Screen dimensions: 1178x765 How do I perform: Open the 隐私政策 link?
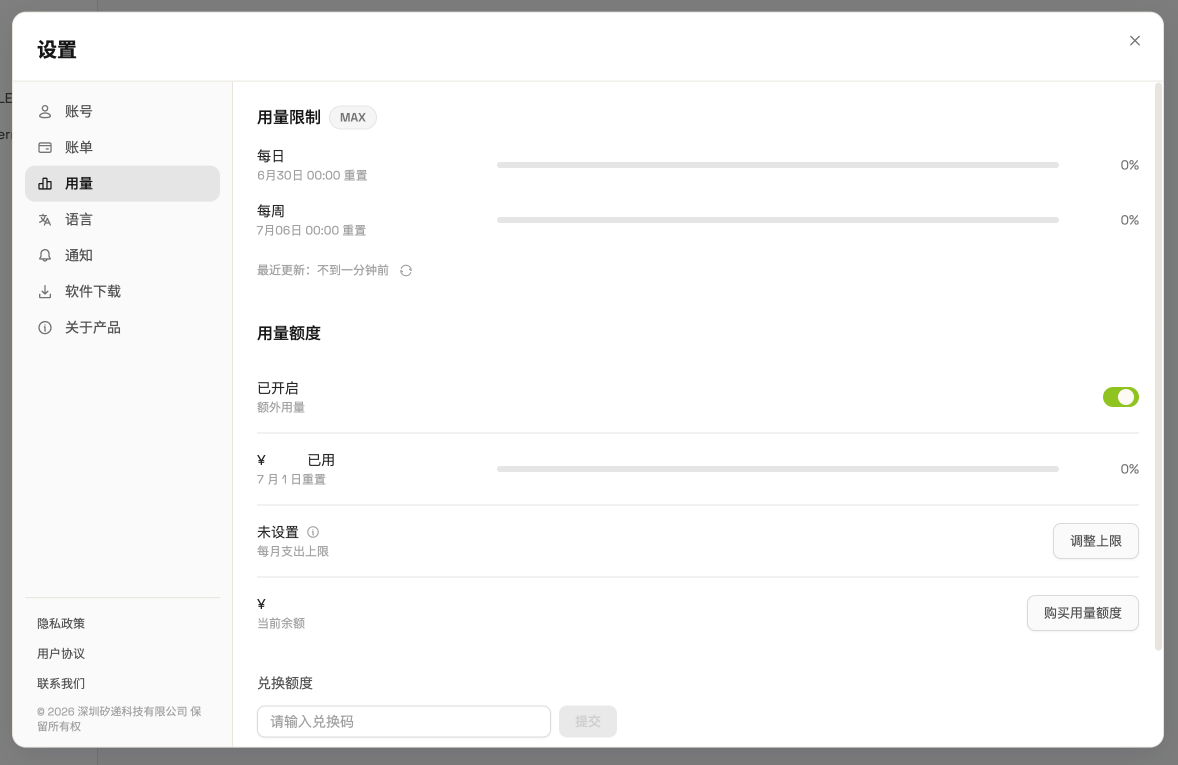coord(61,623)
